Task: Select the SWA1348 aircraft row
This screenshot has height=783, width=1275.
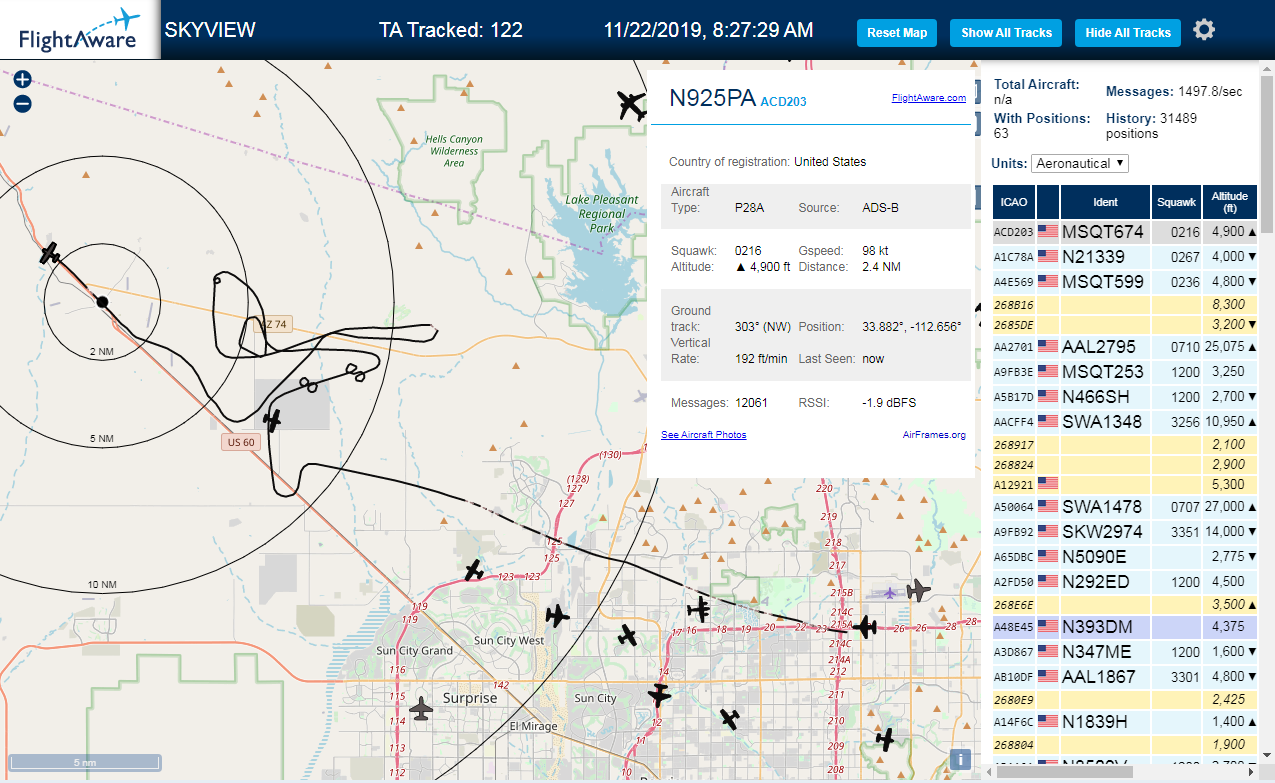Action: click(1125, 422)
